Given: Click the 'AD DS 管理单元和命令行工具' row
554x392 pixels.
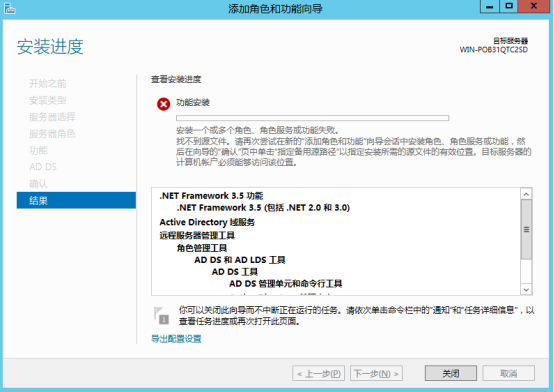Looking at the screenshot, I should coord(285,283).
